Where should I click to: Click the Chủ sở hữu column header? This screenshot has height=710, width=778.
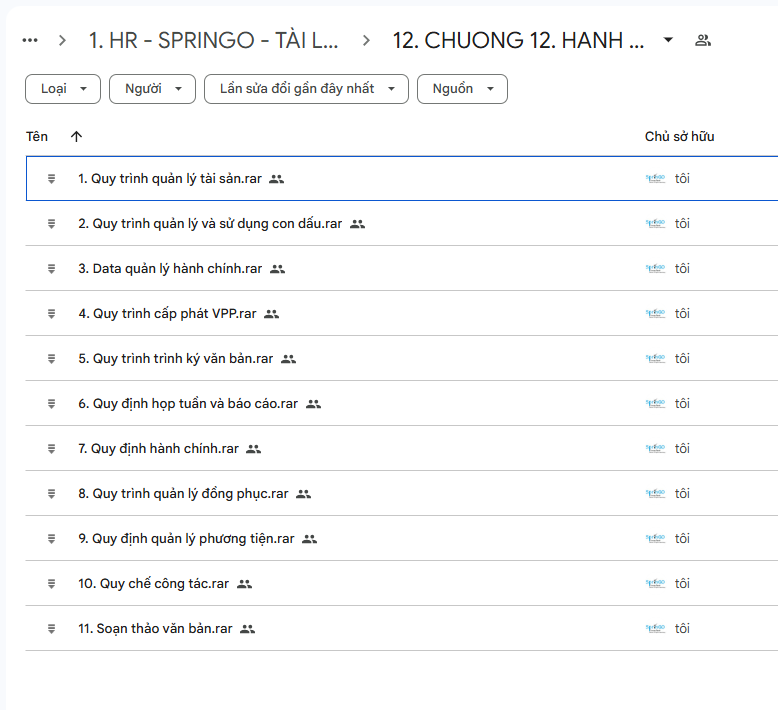click(x=679, y=137)
